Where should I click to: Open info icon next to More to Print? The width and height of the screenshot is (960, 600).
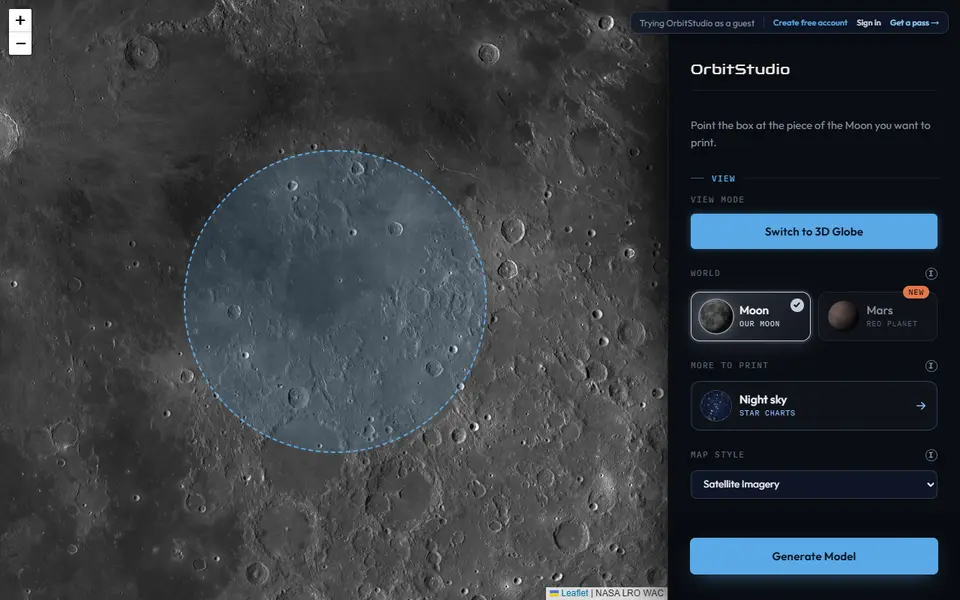931,366
